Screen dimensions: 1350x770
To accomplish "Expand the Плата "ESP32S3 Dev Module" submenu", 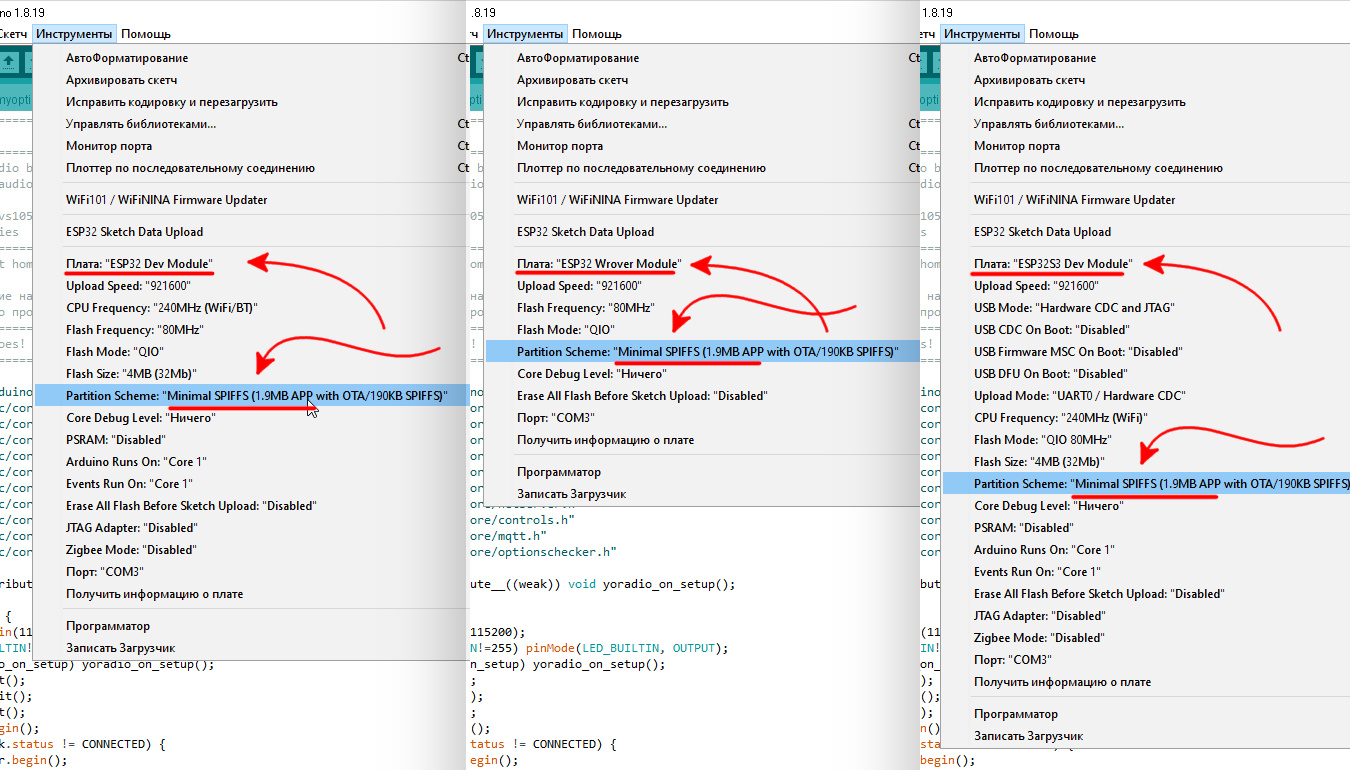I will tap(1051, 264).
